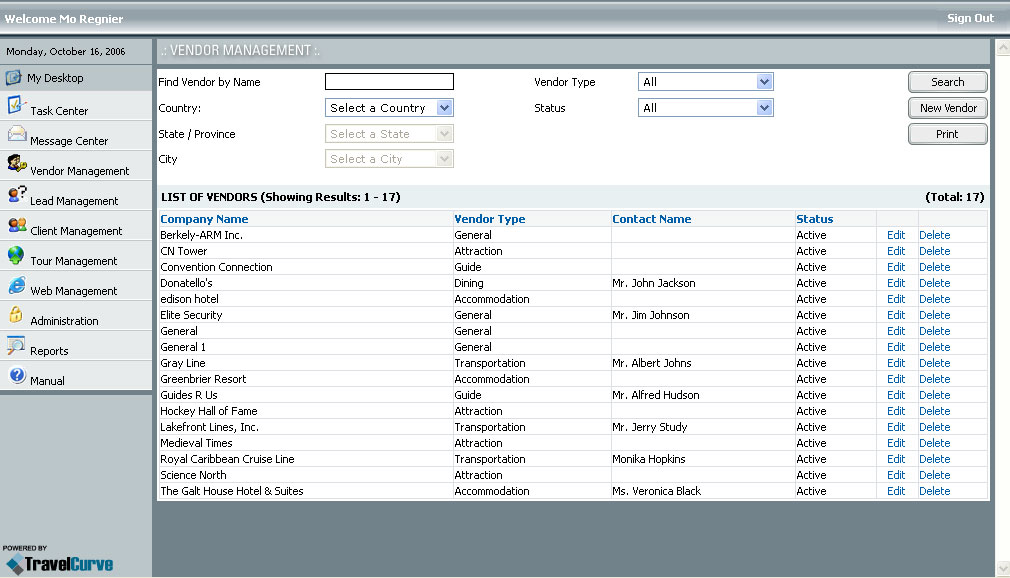Sort by Company Name column header
The height and width of the screenshot is (578, 1010).
[x=204, y=219]
